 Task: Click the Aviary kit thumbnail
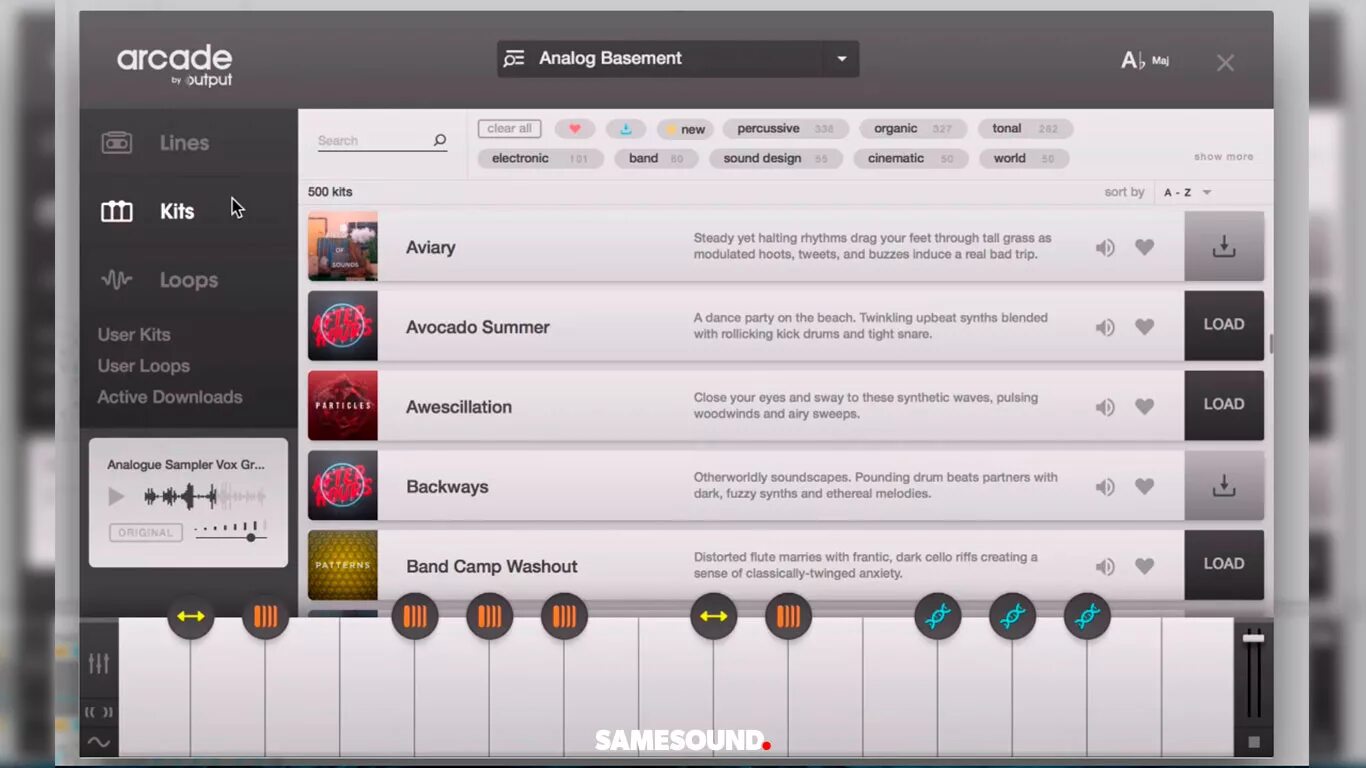coord(343,246)
